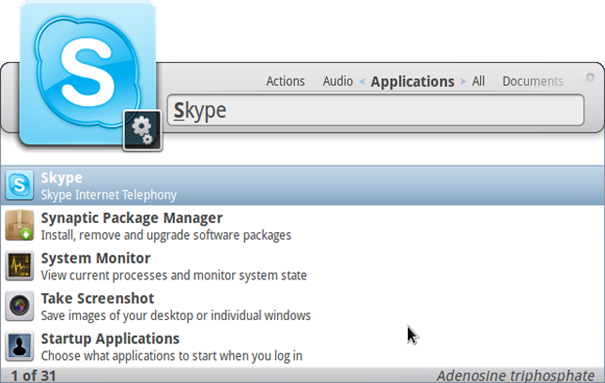
Task: Click the '1 of 31' result counter
Action: (33, 376)
